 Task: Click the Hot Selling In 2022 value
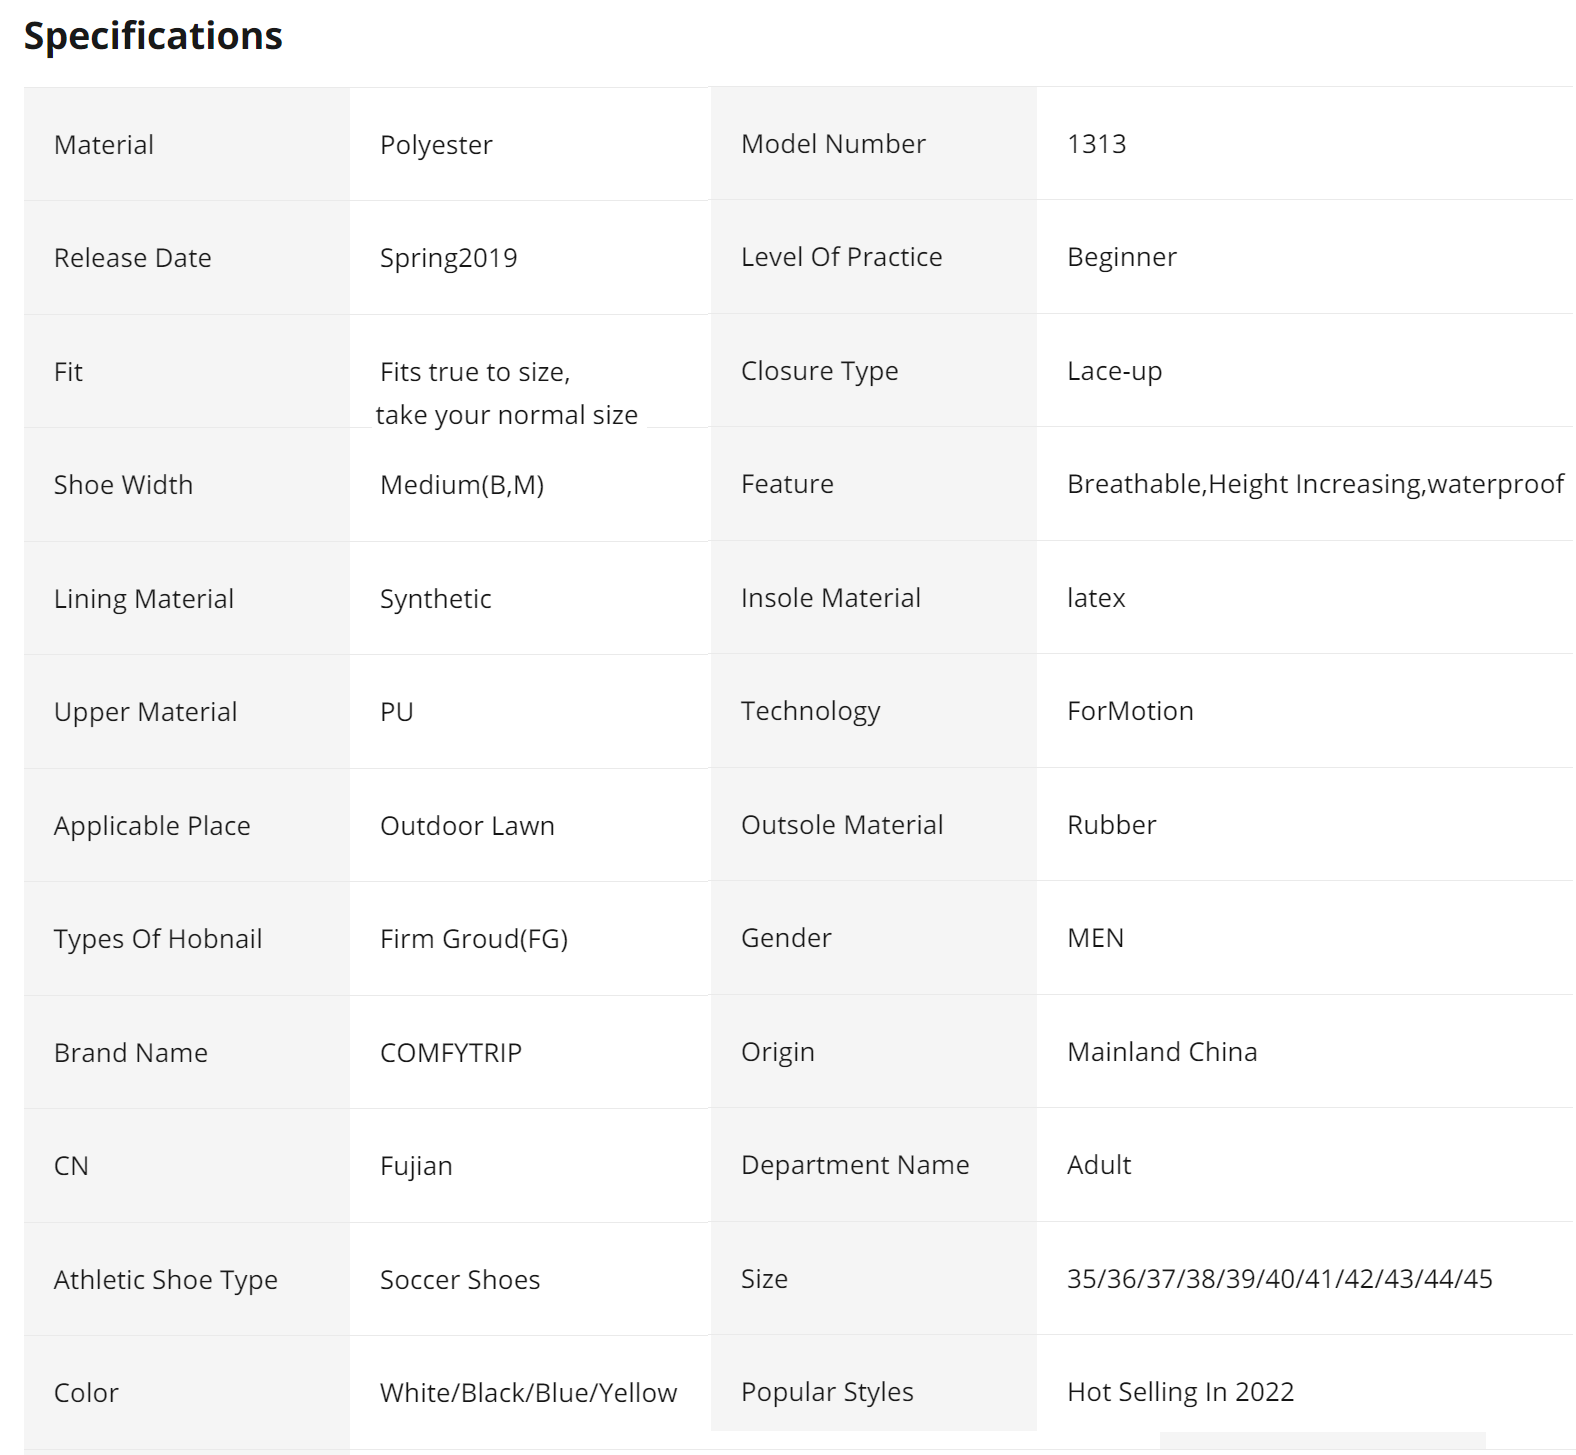pyautogui.click(x=1180, y=1392)
